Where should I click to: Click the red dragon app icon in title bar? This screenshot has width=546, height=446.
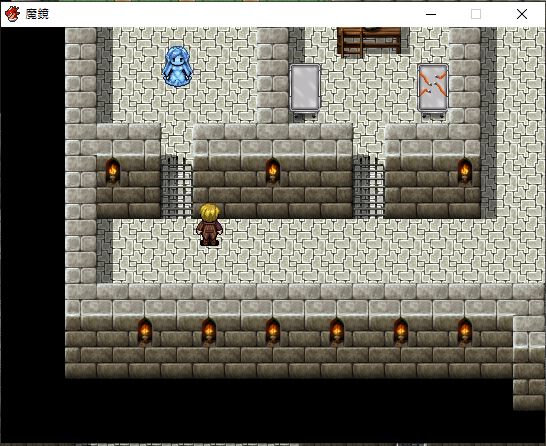(12, 14)
